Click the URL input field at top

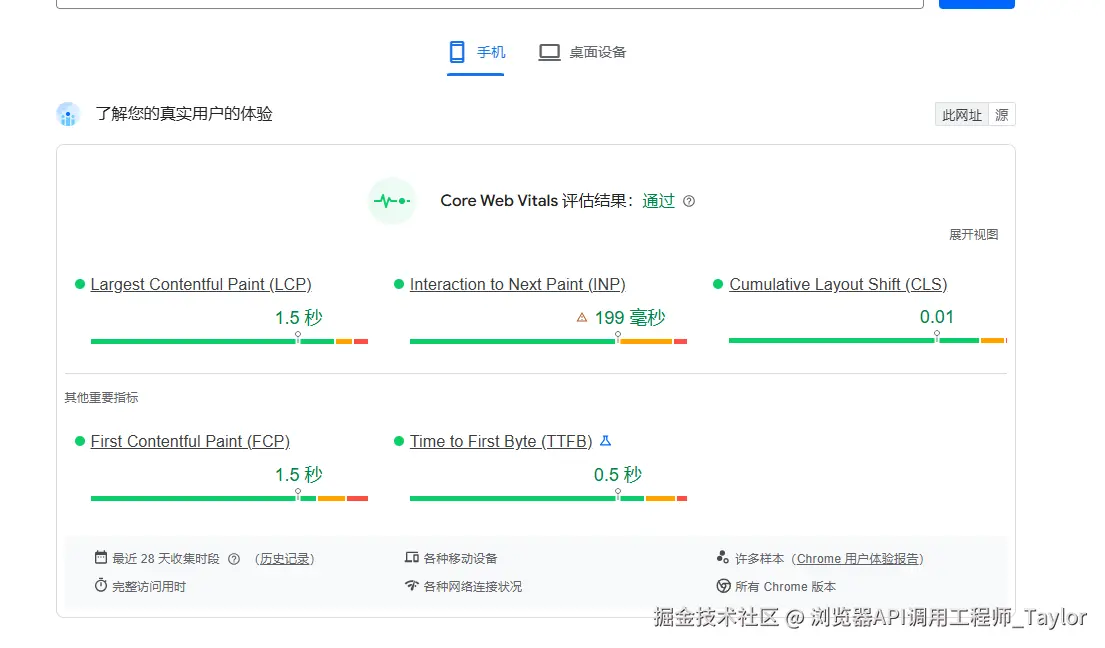pyautogui.click(x=490, y=4)
